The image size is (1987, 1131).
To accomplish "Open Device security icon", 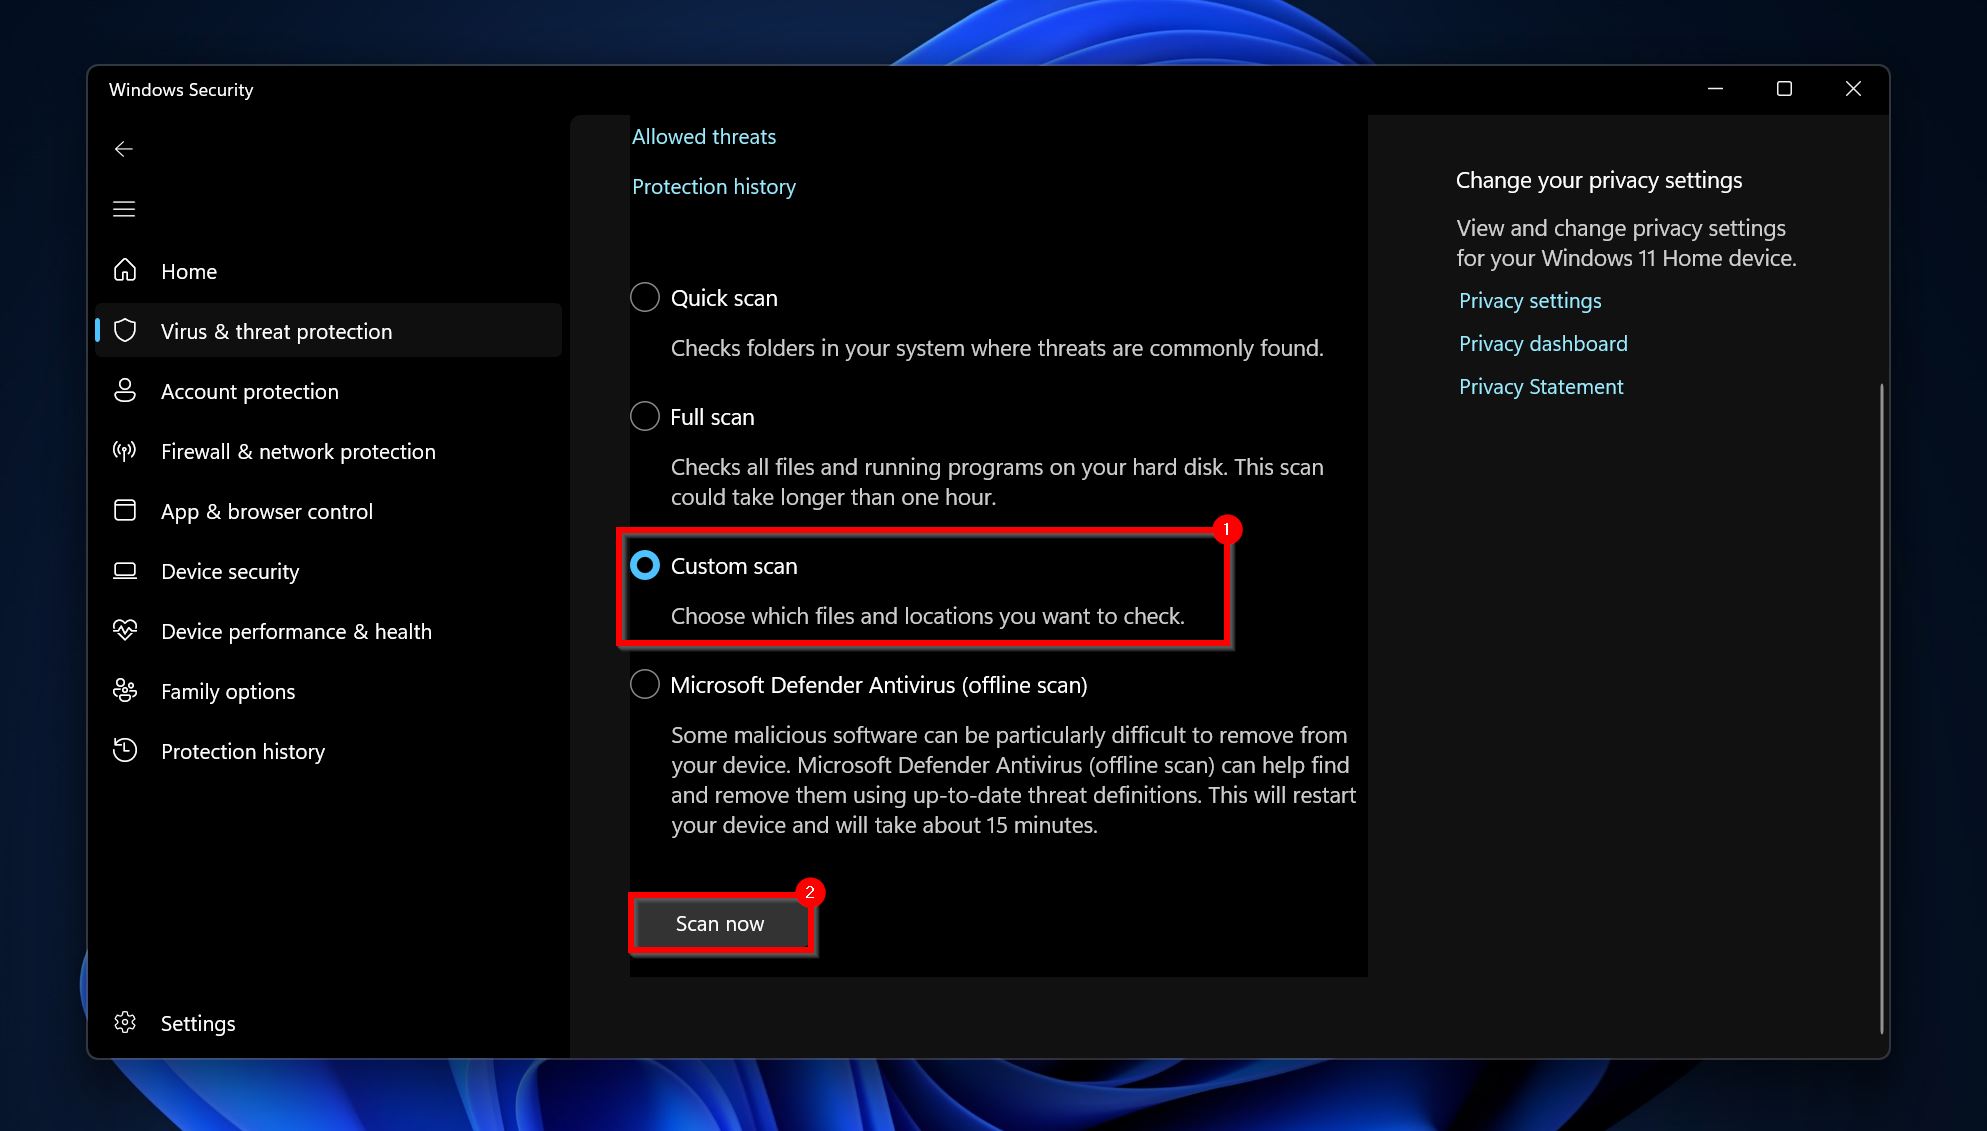I will [x=124, y=570].
